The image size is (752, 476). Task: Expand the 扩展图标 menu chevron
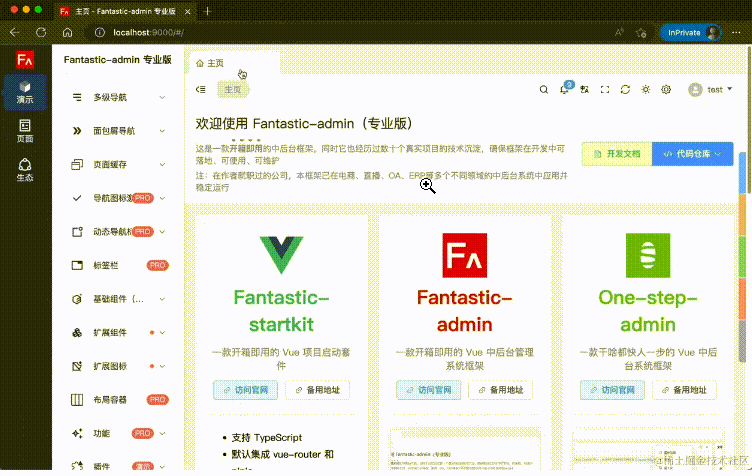click(163, 366)
